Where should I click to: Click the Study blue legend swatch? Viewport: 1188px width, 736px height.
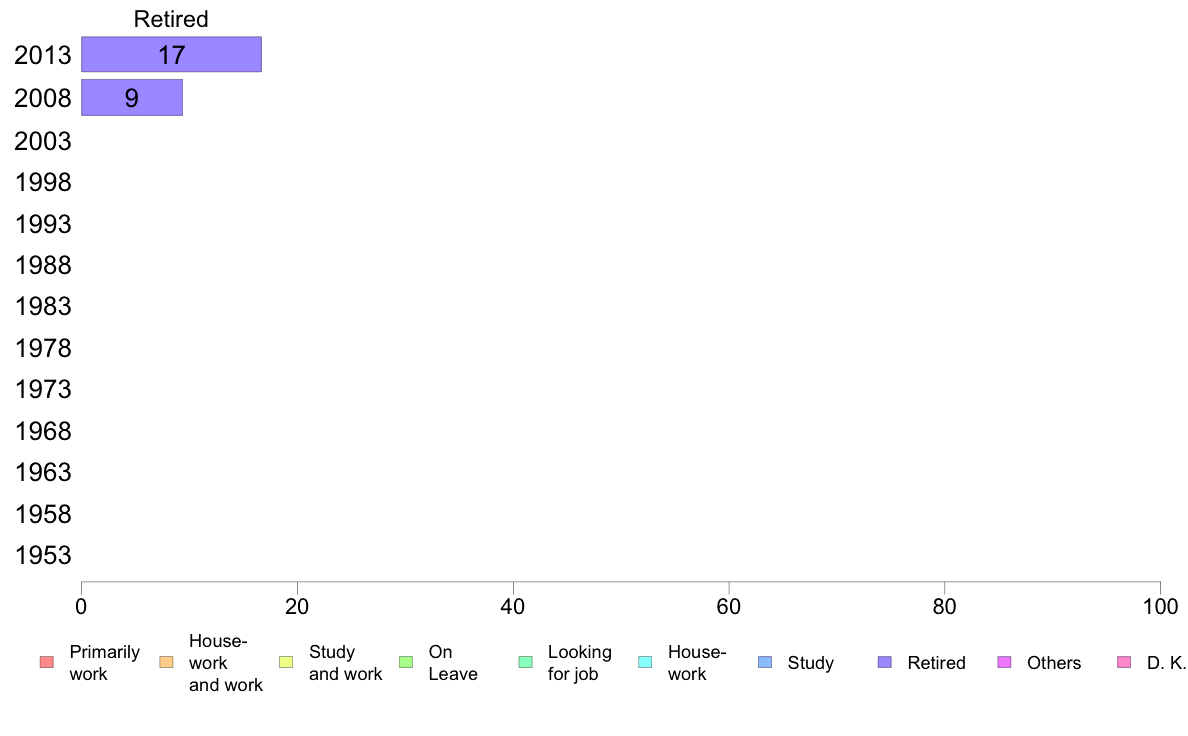[764, 662]
